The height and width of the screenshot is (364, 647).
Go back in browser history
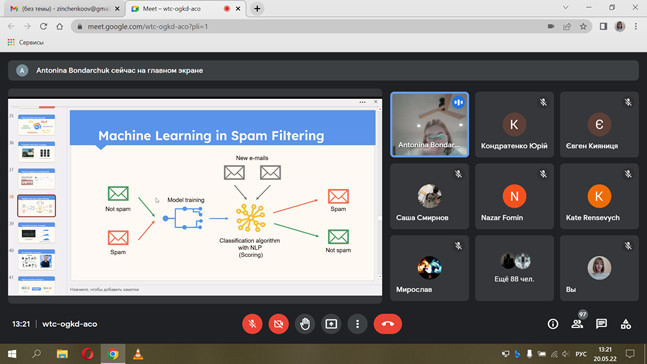11,26
